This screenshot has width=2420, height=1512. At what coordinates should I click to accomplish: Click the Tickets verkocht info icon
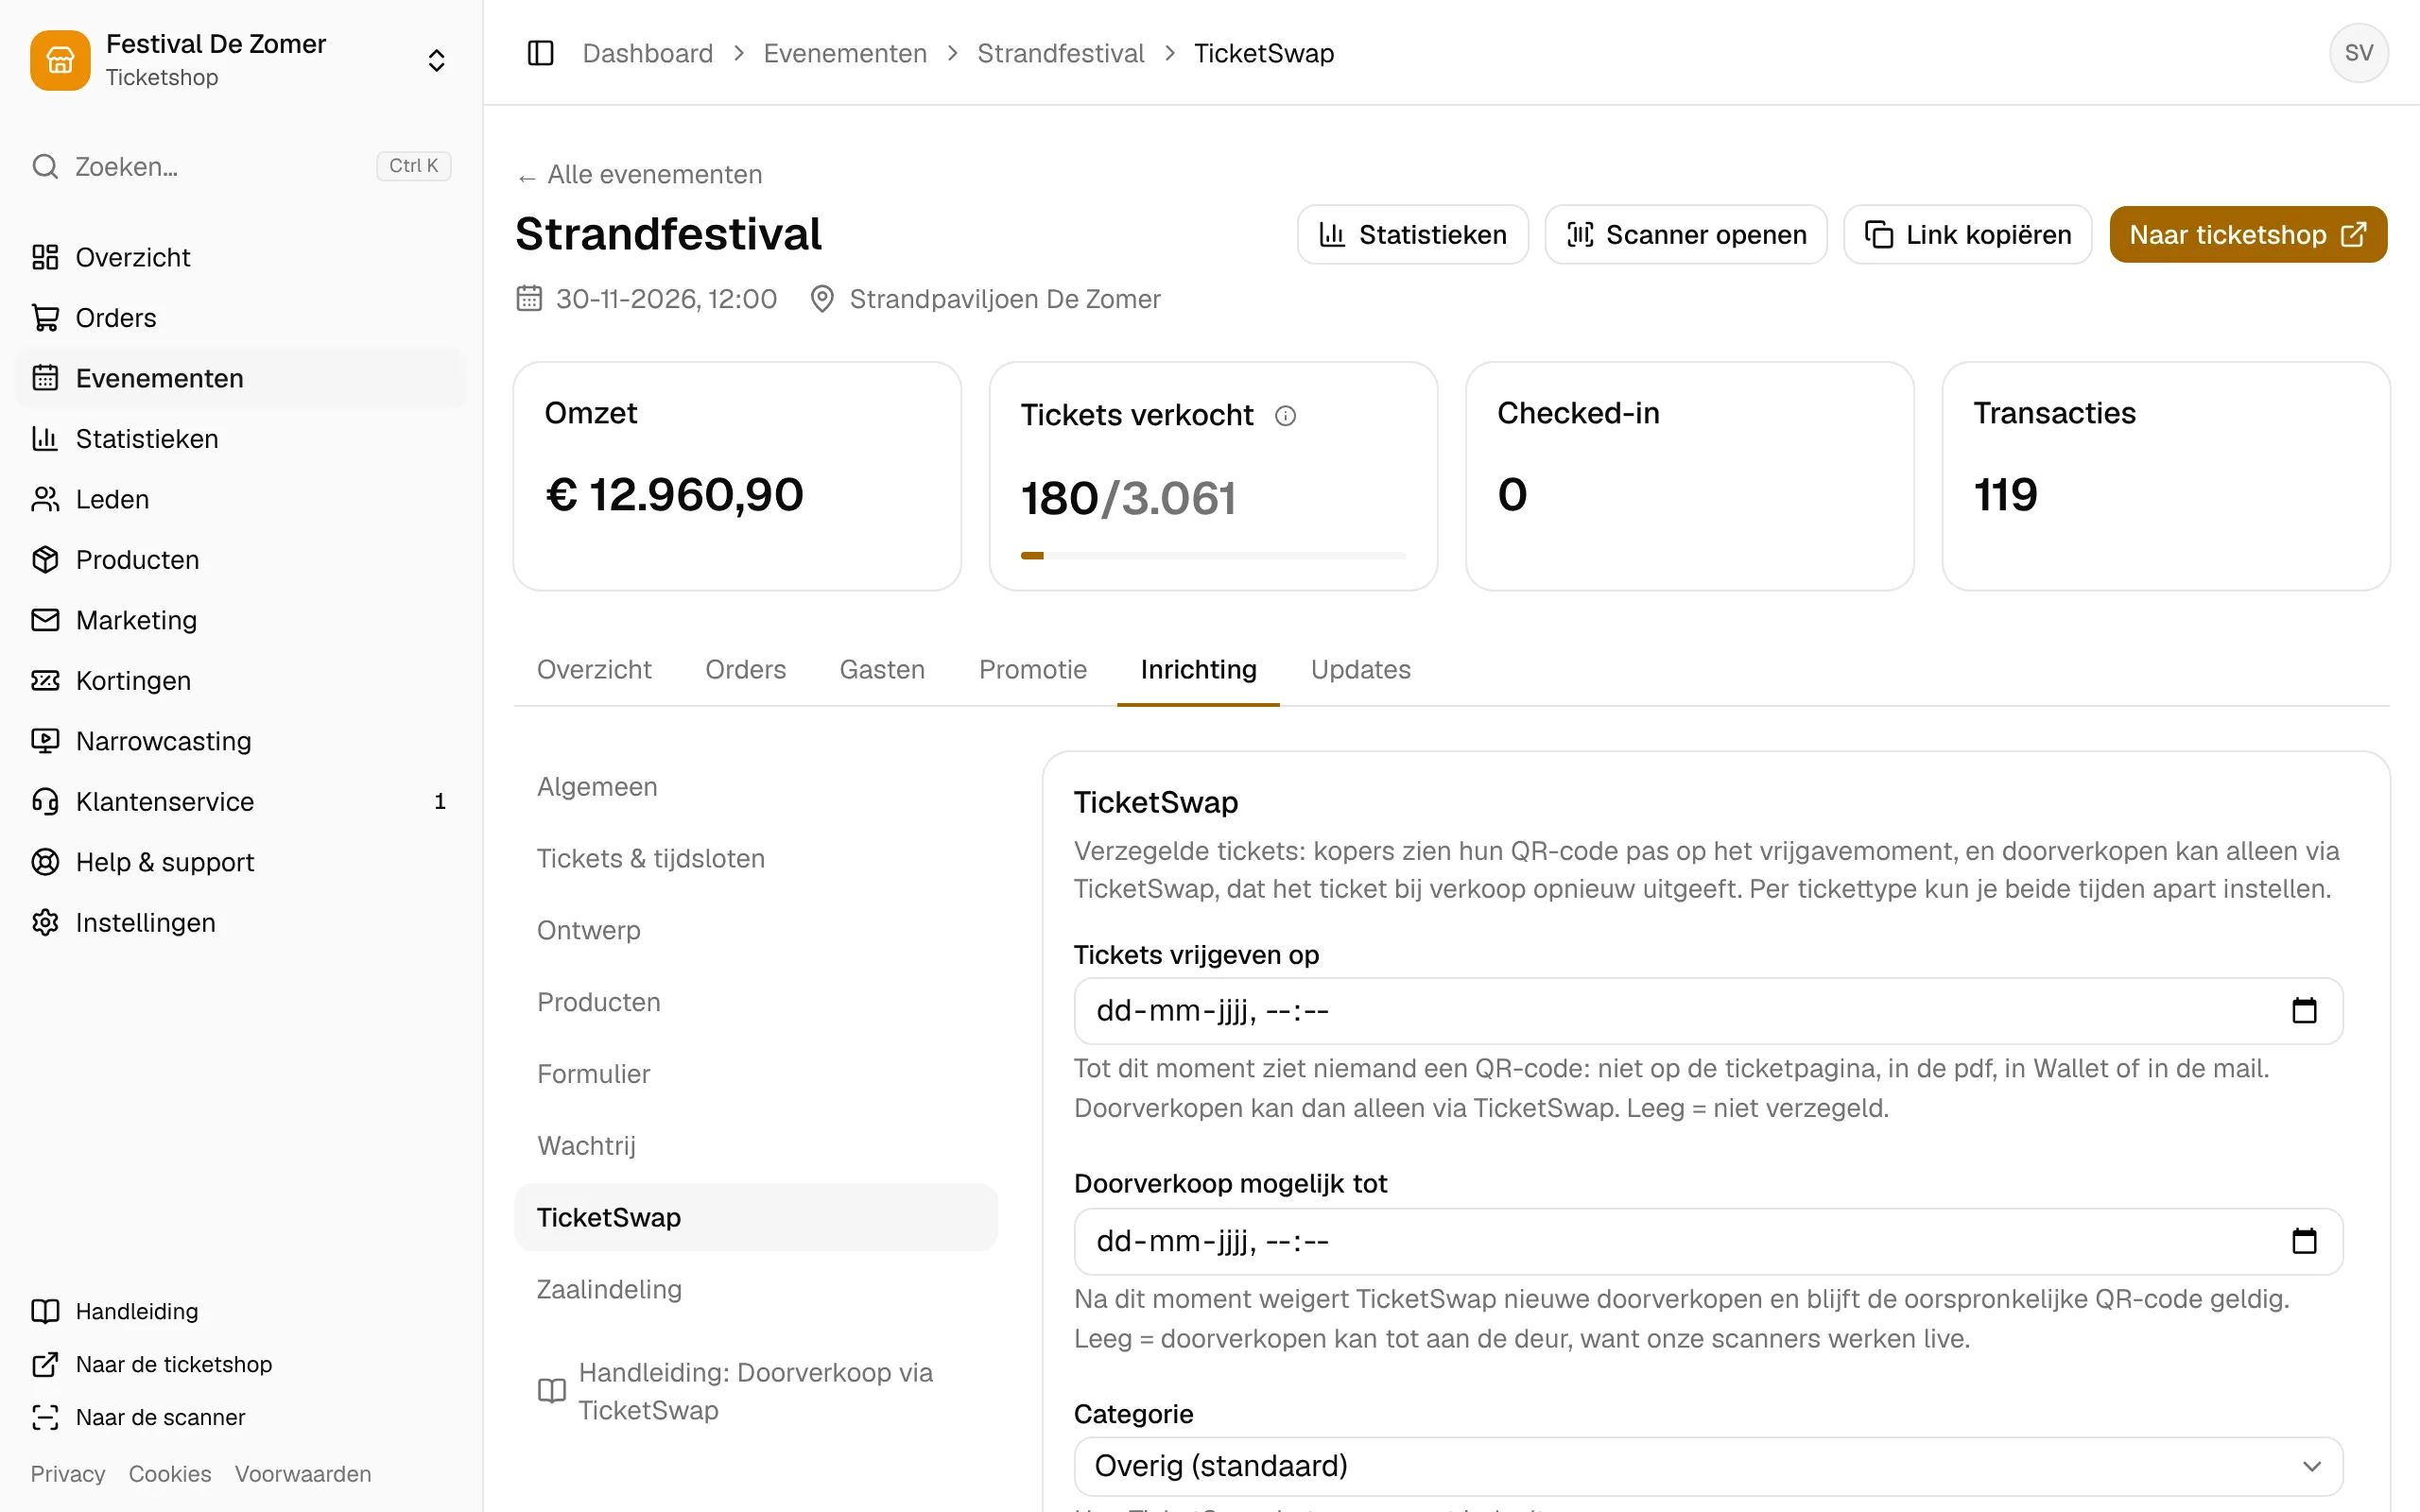point(1285,415)
